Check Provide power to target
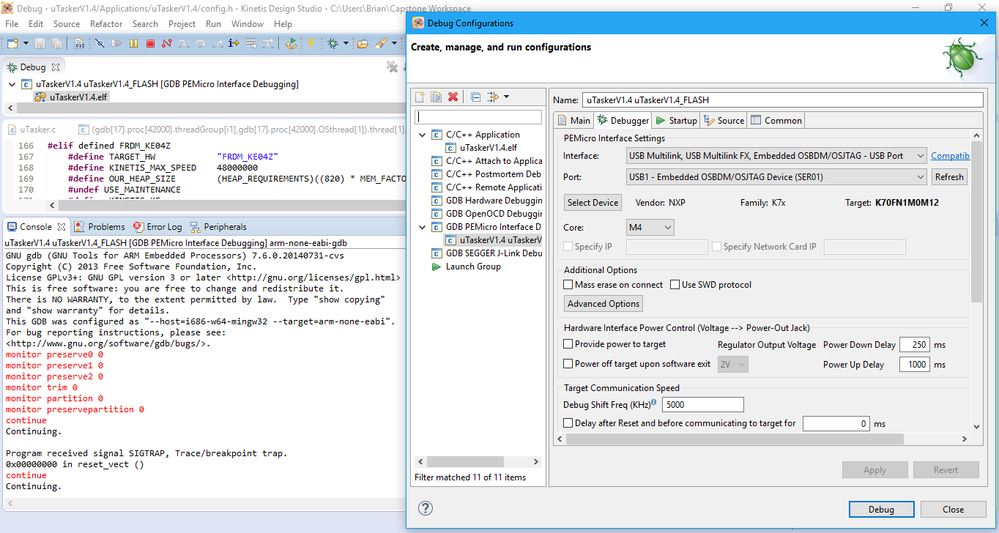Viewport: 999px width, 533px height. [568, 344]
